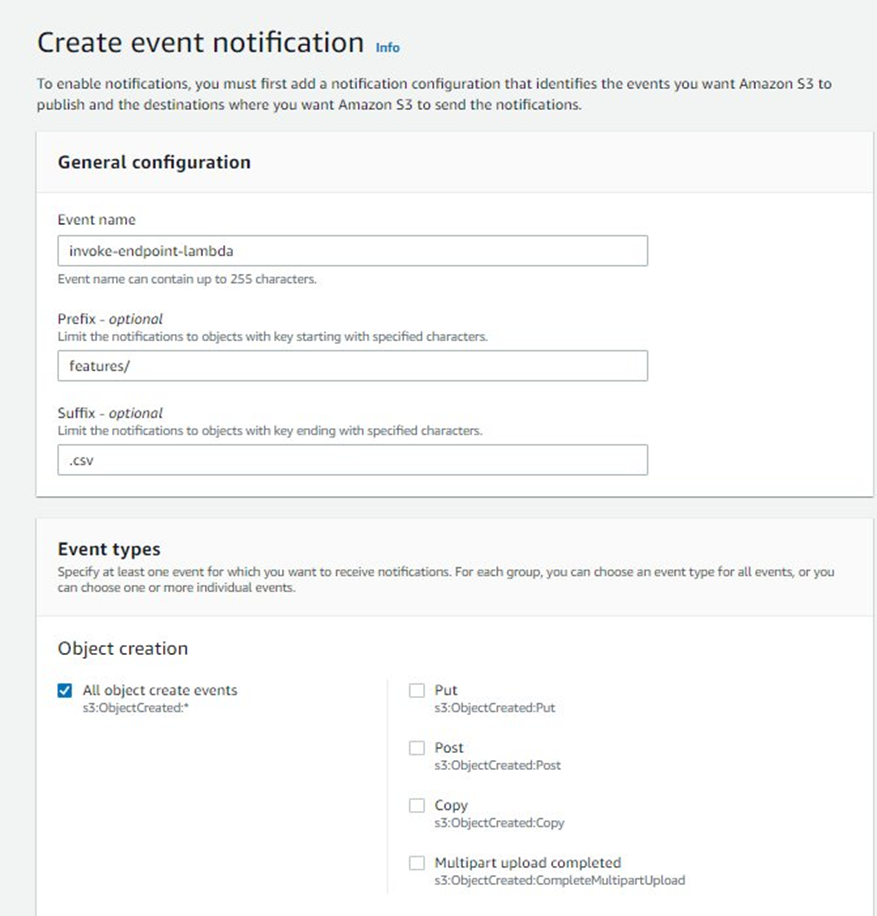Viewport: 877px width, 916px height.
Task: Open the Info link next to the title
Action: pos(388,47)
